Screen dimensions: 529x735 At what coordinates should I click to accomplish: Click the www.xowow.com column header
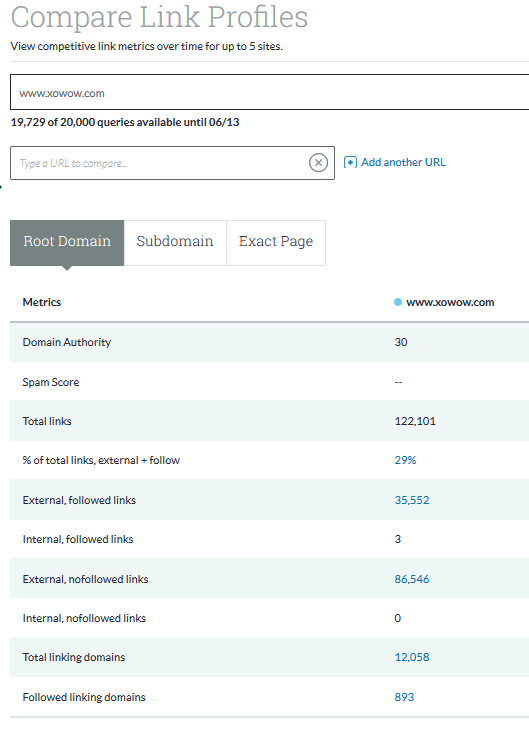pos(450,302)
